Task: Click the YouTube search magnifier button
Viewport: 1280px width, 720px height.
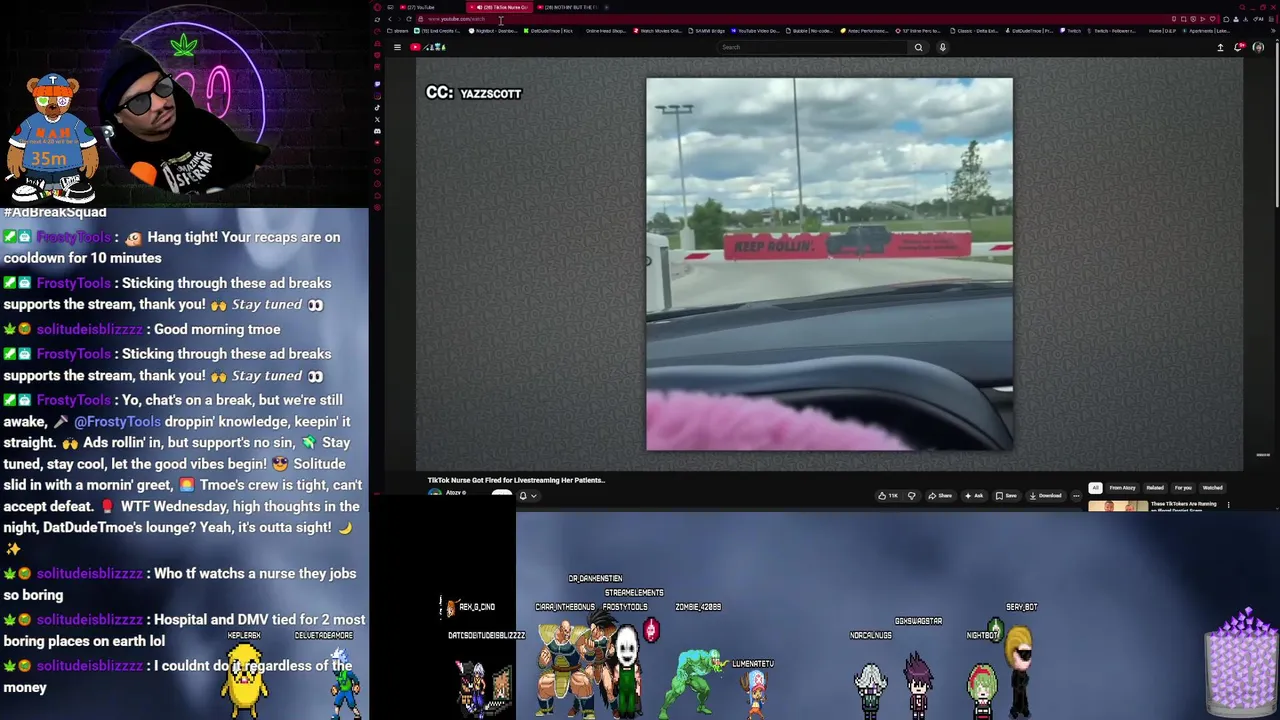Action: 918,47
